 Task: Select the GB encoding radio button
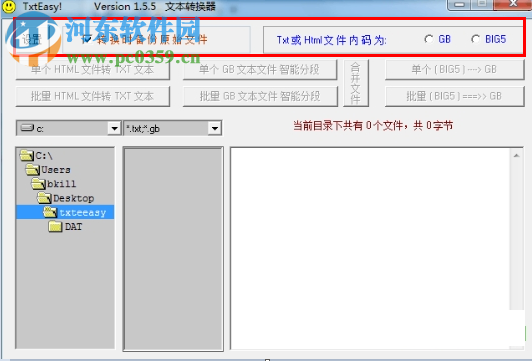coord(429,39)
